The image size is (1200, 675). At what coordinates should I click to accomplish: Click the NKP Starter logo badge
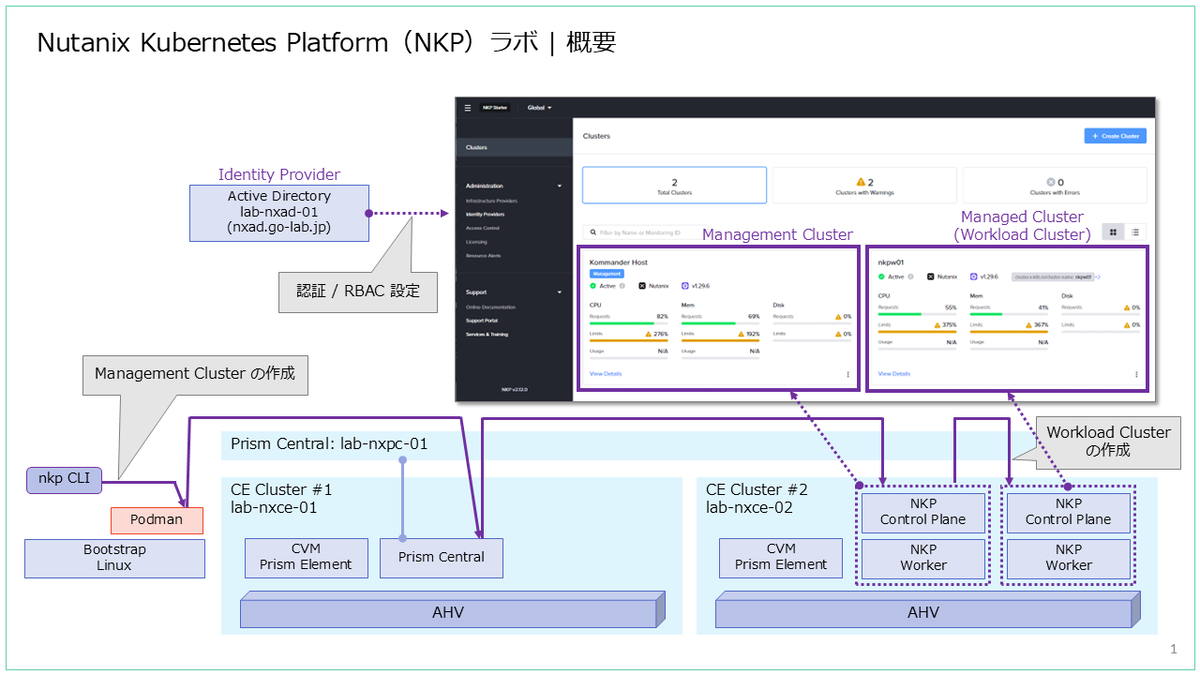tap(495, 107)
